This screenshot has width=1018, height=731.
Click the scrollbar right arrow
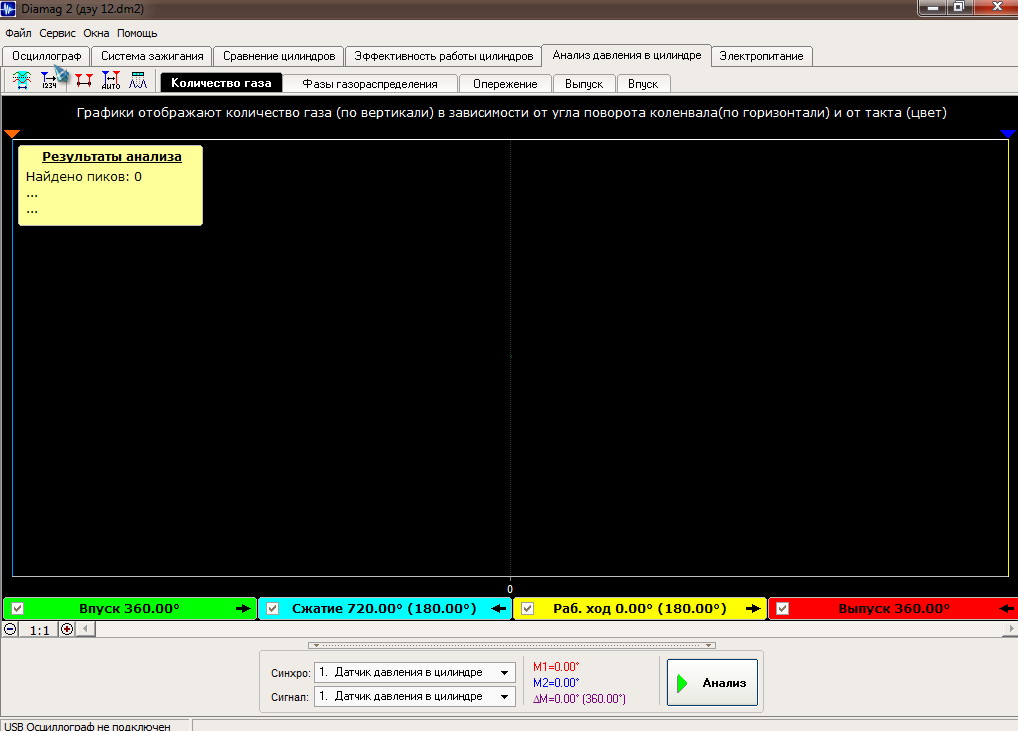coord(1011,628)
